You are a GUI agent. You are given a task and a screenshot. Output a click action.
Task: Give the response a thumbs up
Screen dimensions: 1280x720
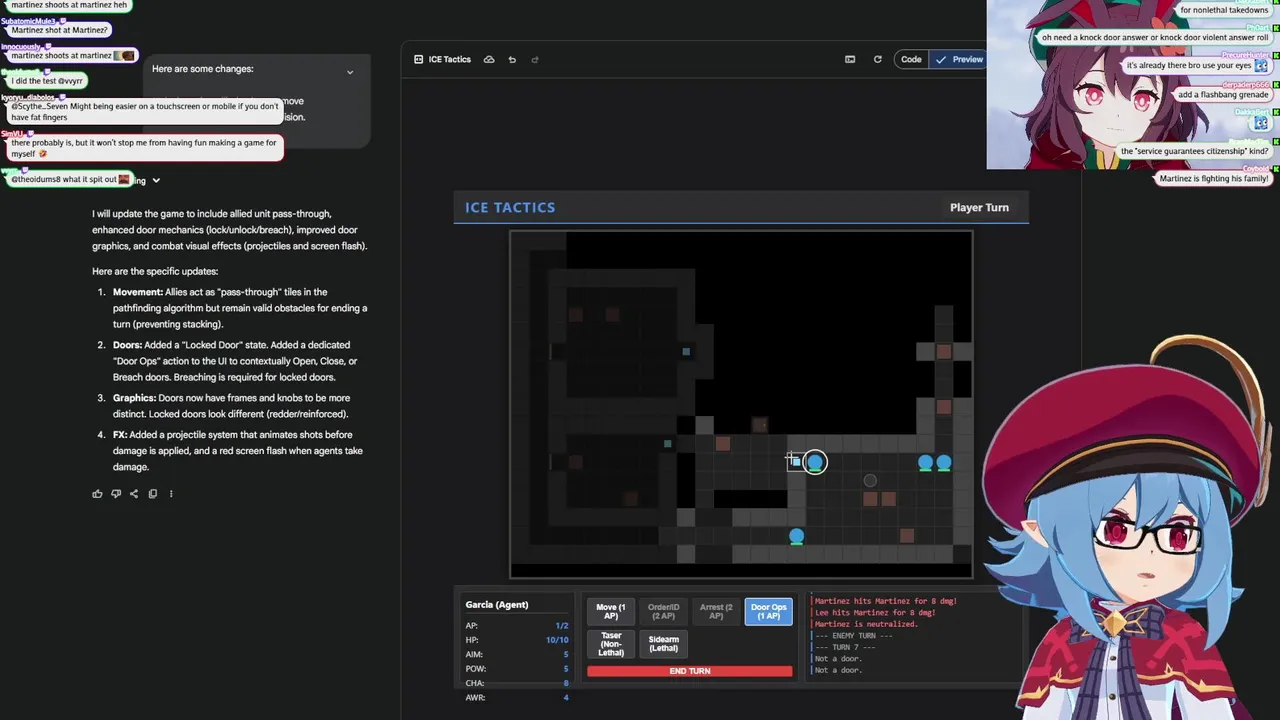(x=97, y=493)
